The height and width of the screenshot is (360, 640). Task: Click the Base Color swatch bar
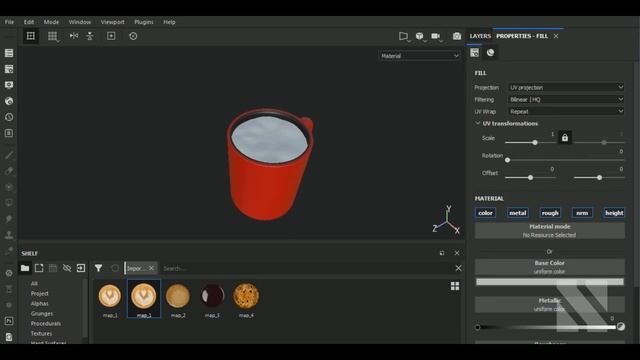point(549,282)
